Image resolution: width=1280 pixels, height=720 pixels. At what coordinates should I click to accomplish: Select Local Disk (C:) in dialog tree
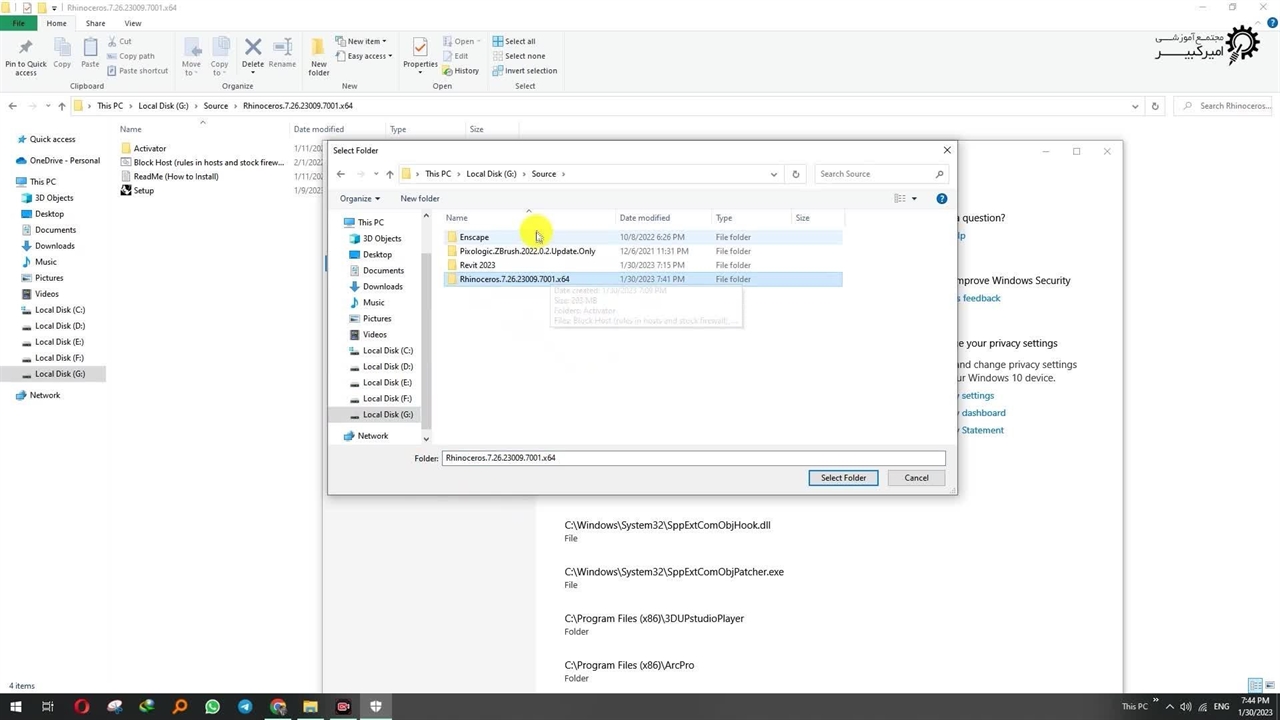387,351
